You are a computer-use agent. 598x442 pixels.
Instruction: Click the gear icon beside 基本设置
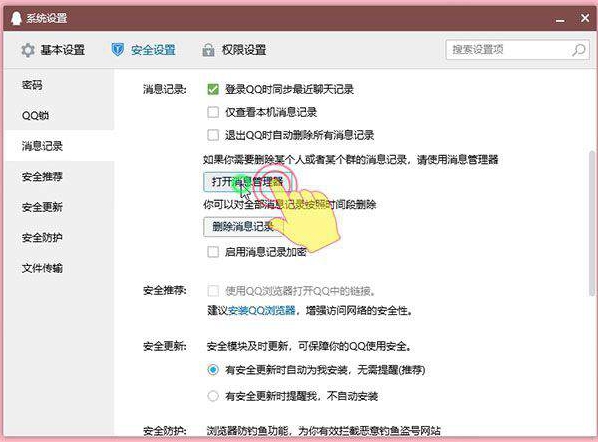[27, 50]
